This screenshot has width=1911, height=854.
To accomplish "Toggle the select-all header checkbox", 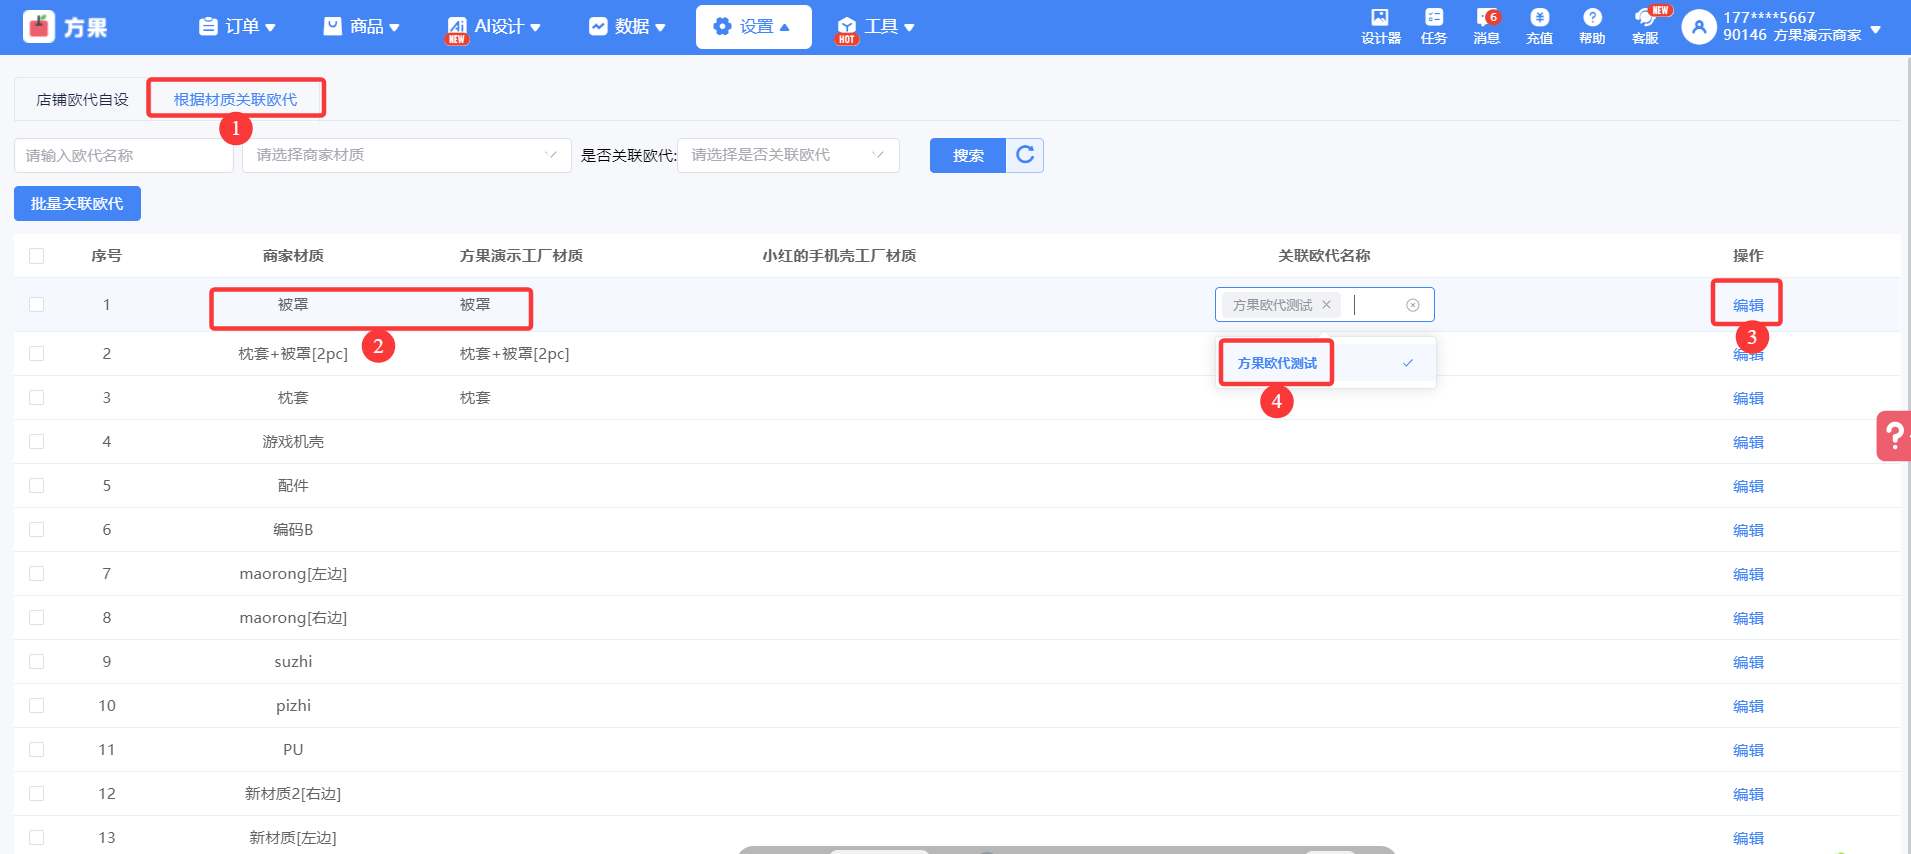I will tap(37, 256).
